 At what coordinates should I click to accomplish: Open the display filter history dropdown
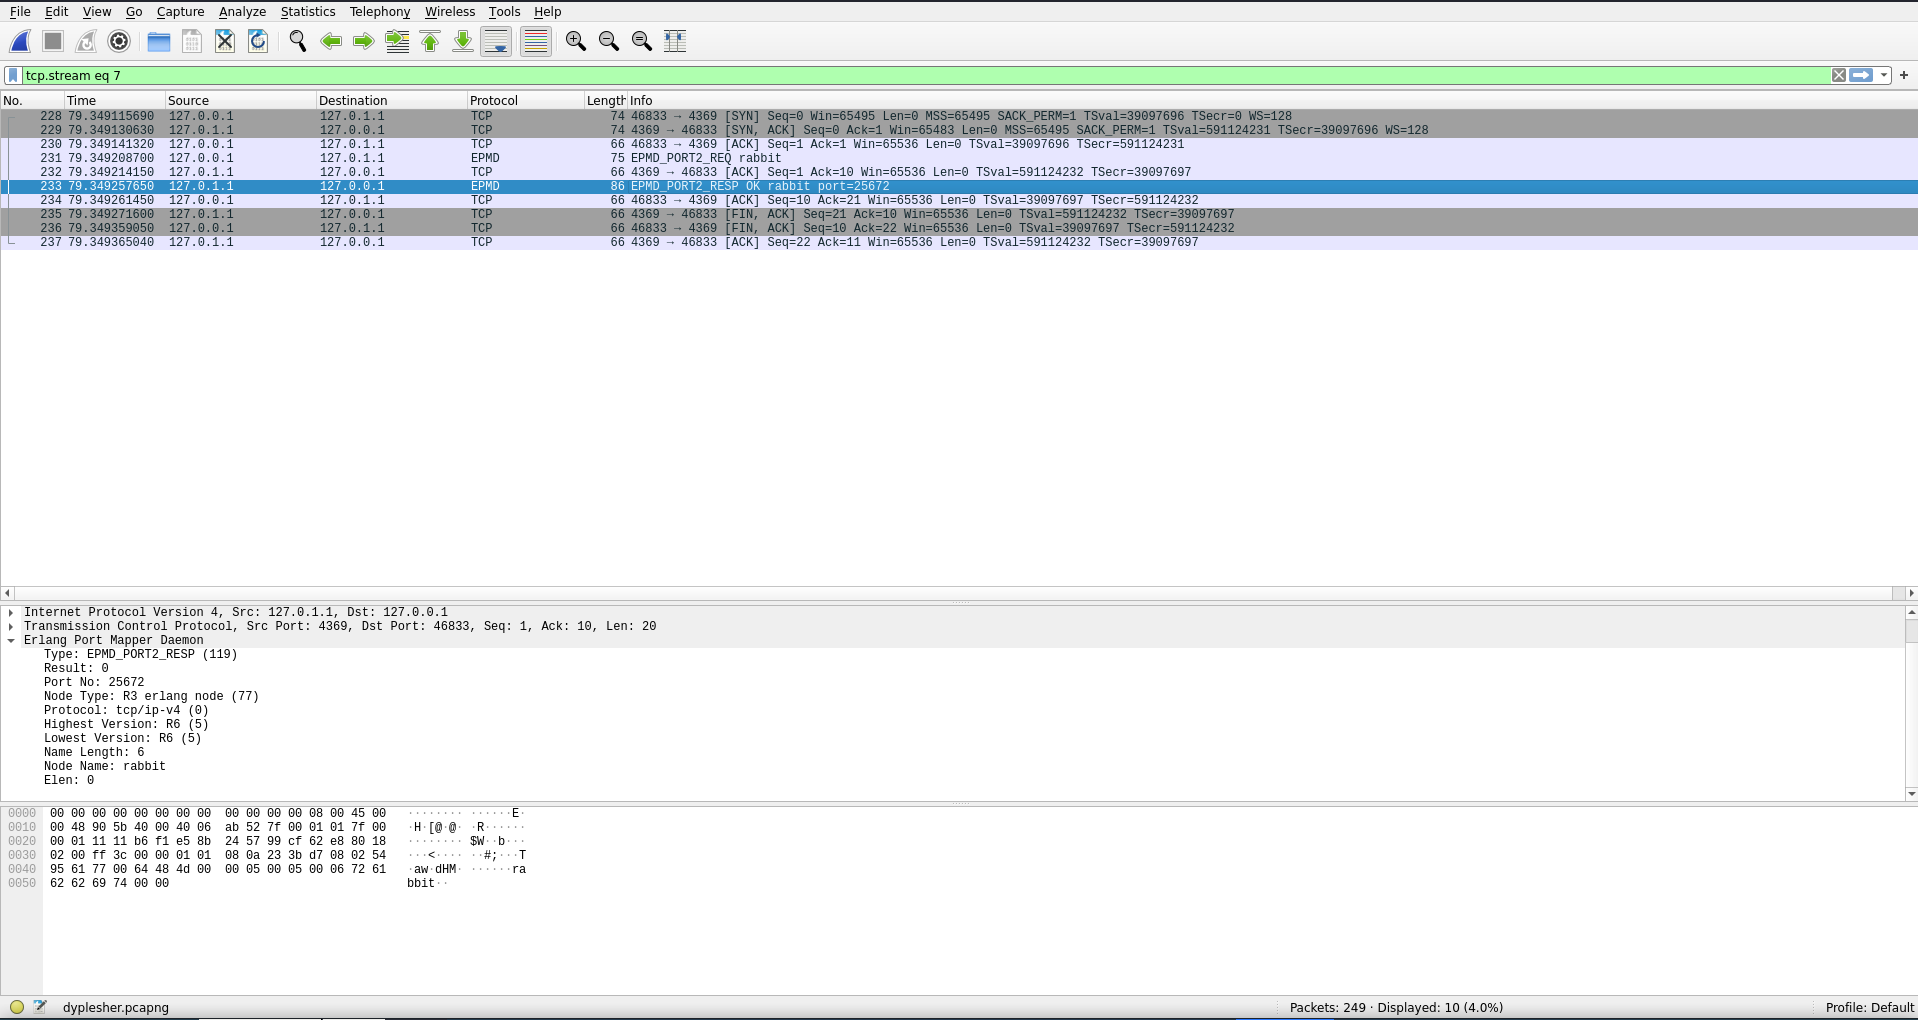1884,75
